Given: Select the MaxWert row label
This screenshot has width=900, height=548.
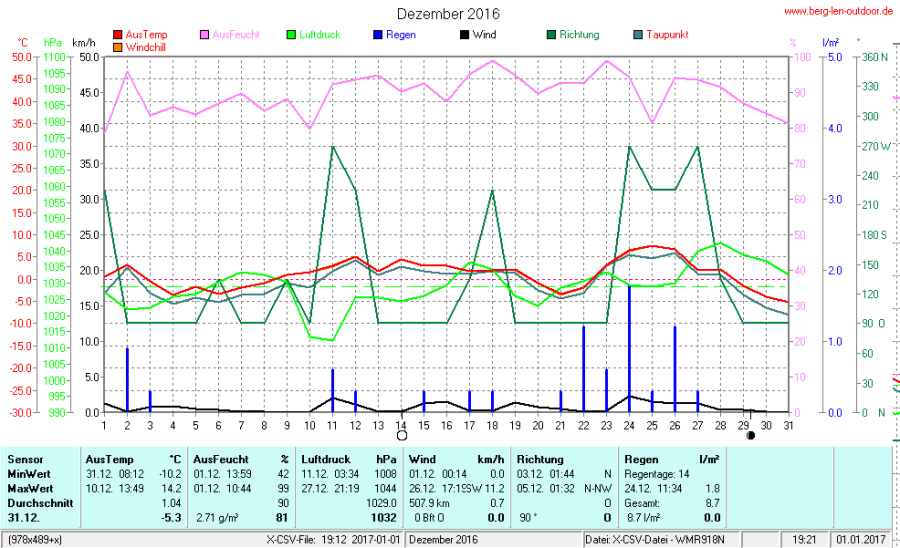Looking at the screenshot, I should [x=29, y=487].
